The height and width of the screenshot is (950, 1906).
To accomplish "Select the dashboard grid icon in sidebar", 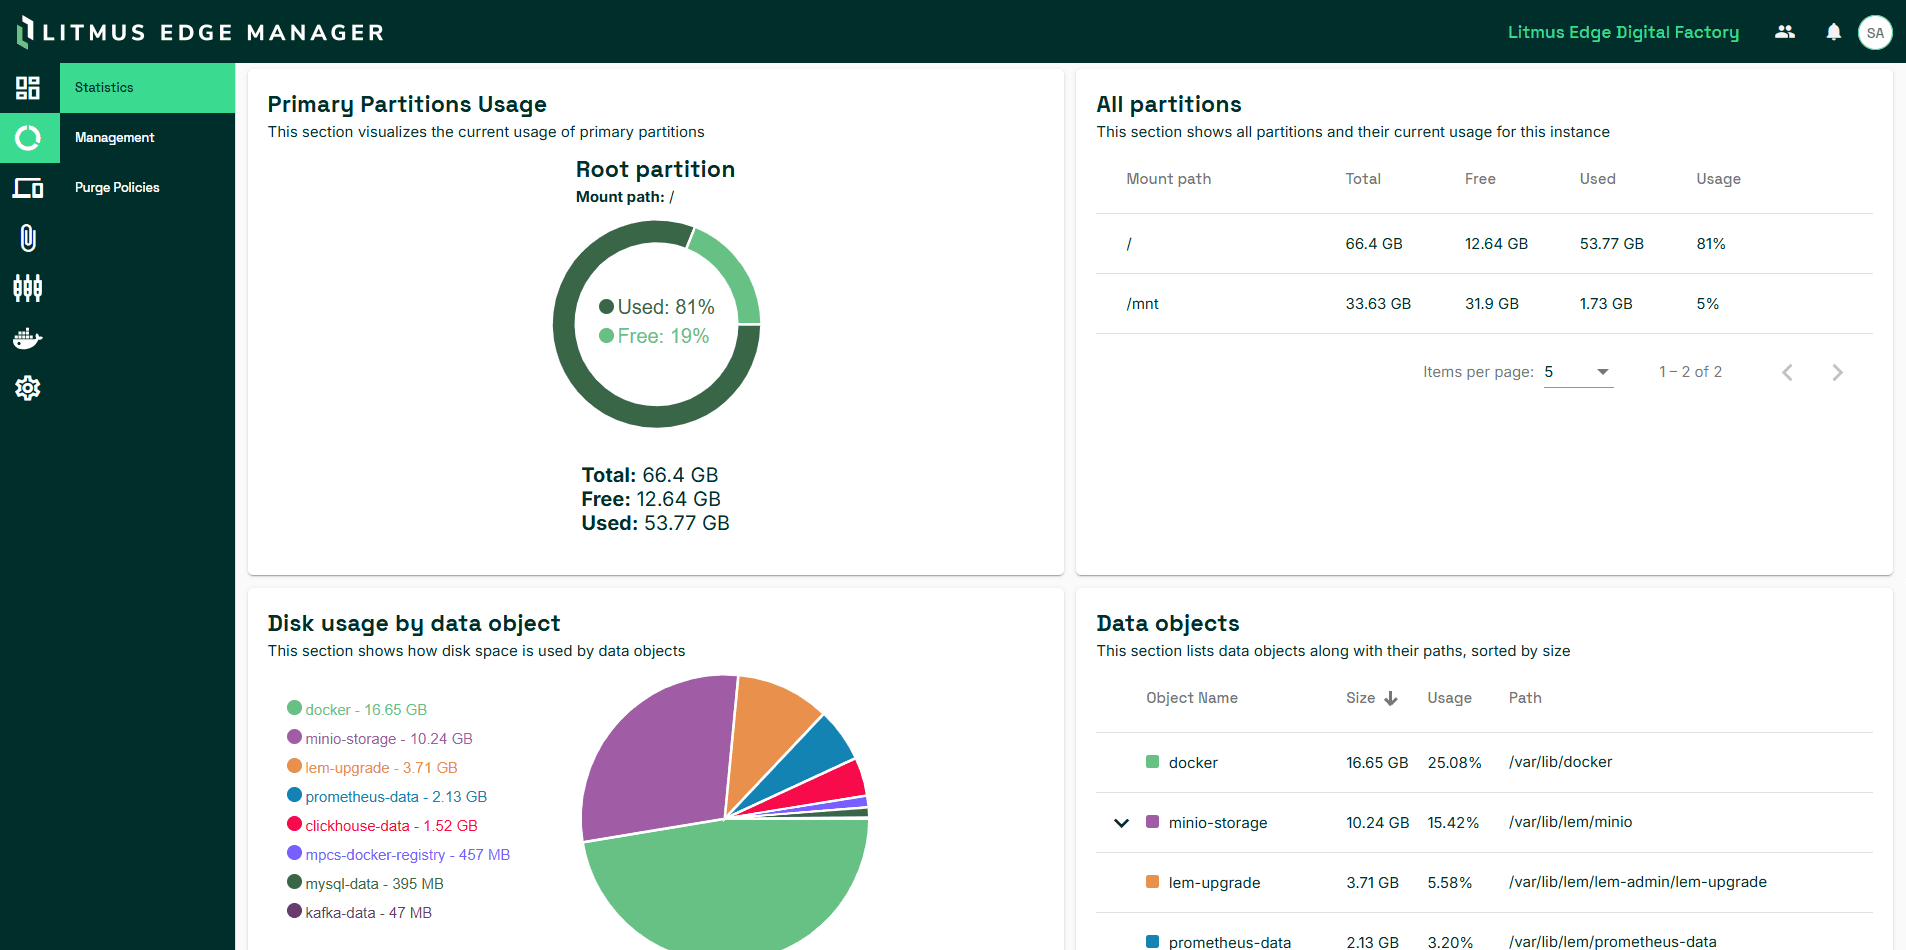I will (x=28, y=88).
